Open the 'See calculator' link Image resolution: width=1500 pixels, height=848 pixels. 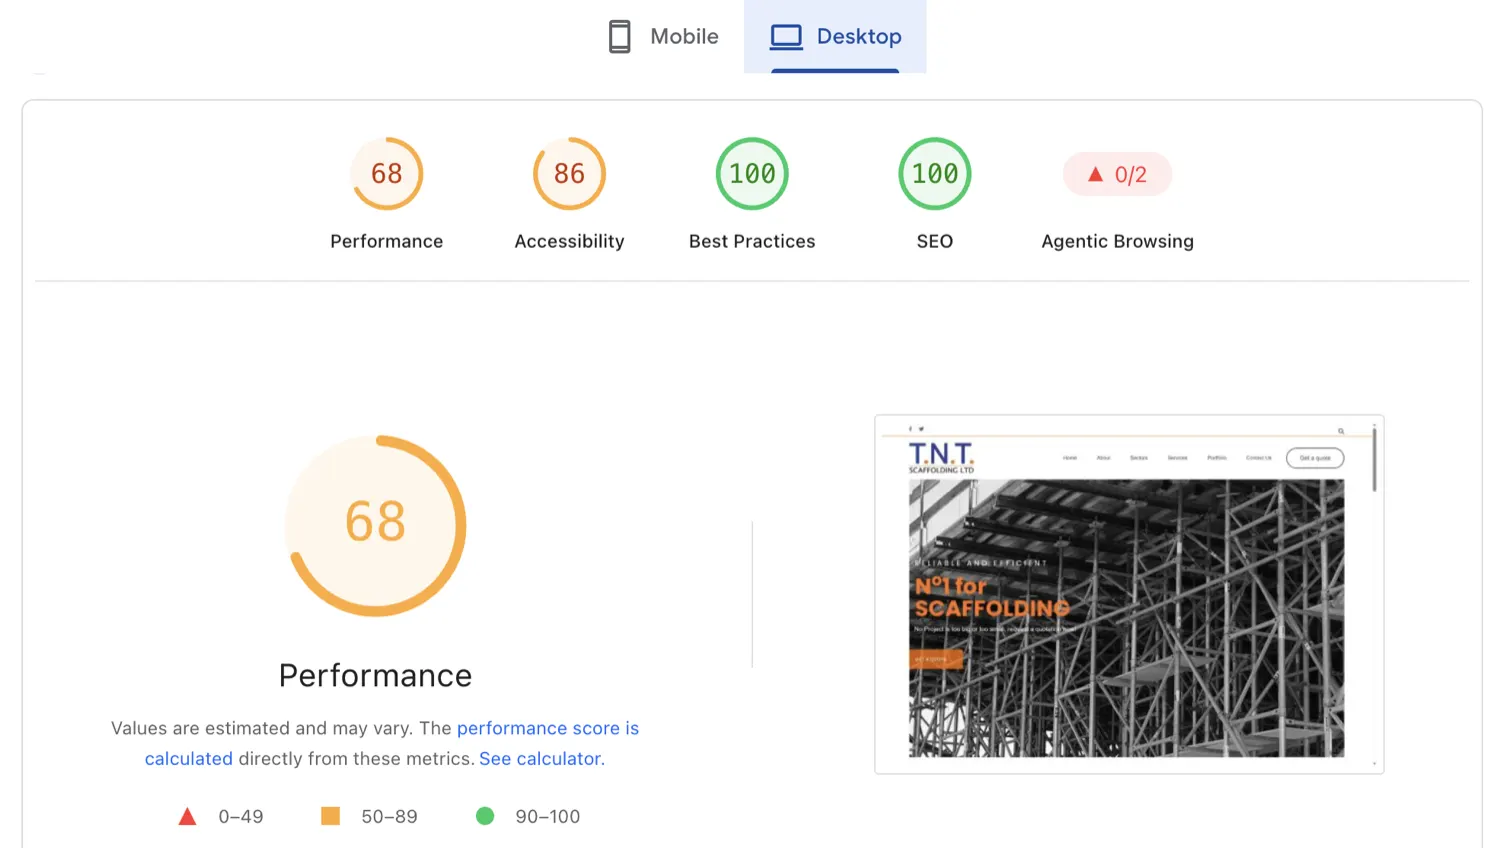tap(540, 759)
